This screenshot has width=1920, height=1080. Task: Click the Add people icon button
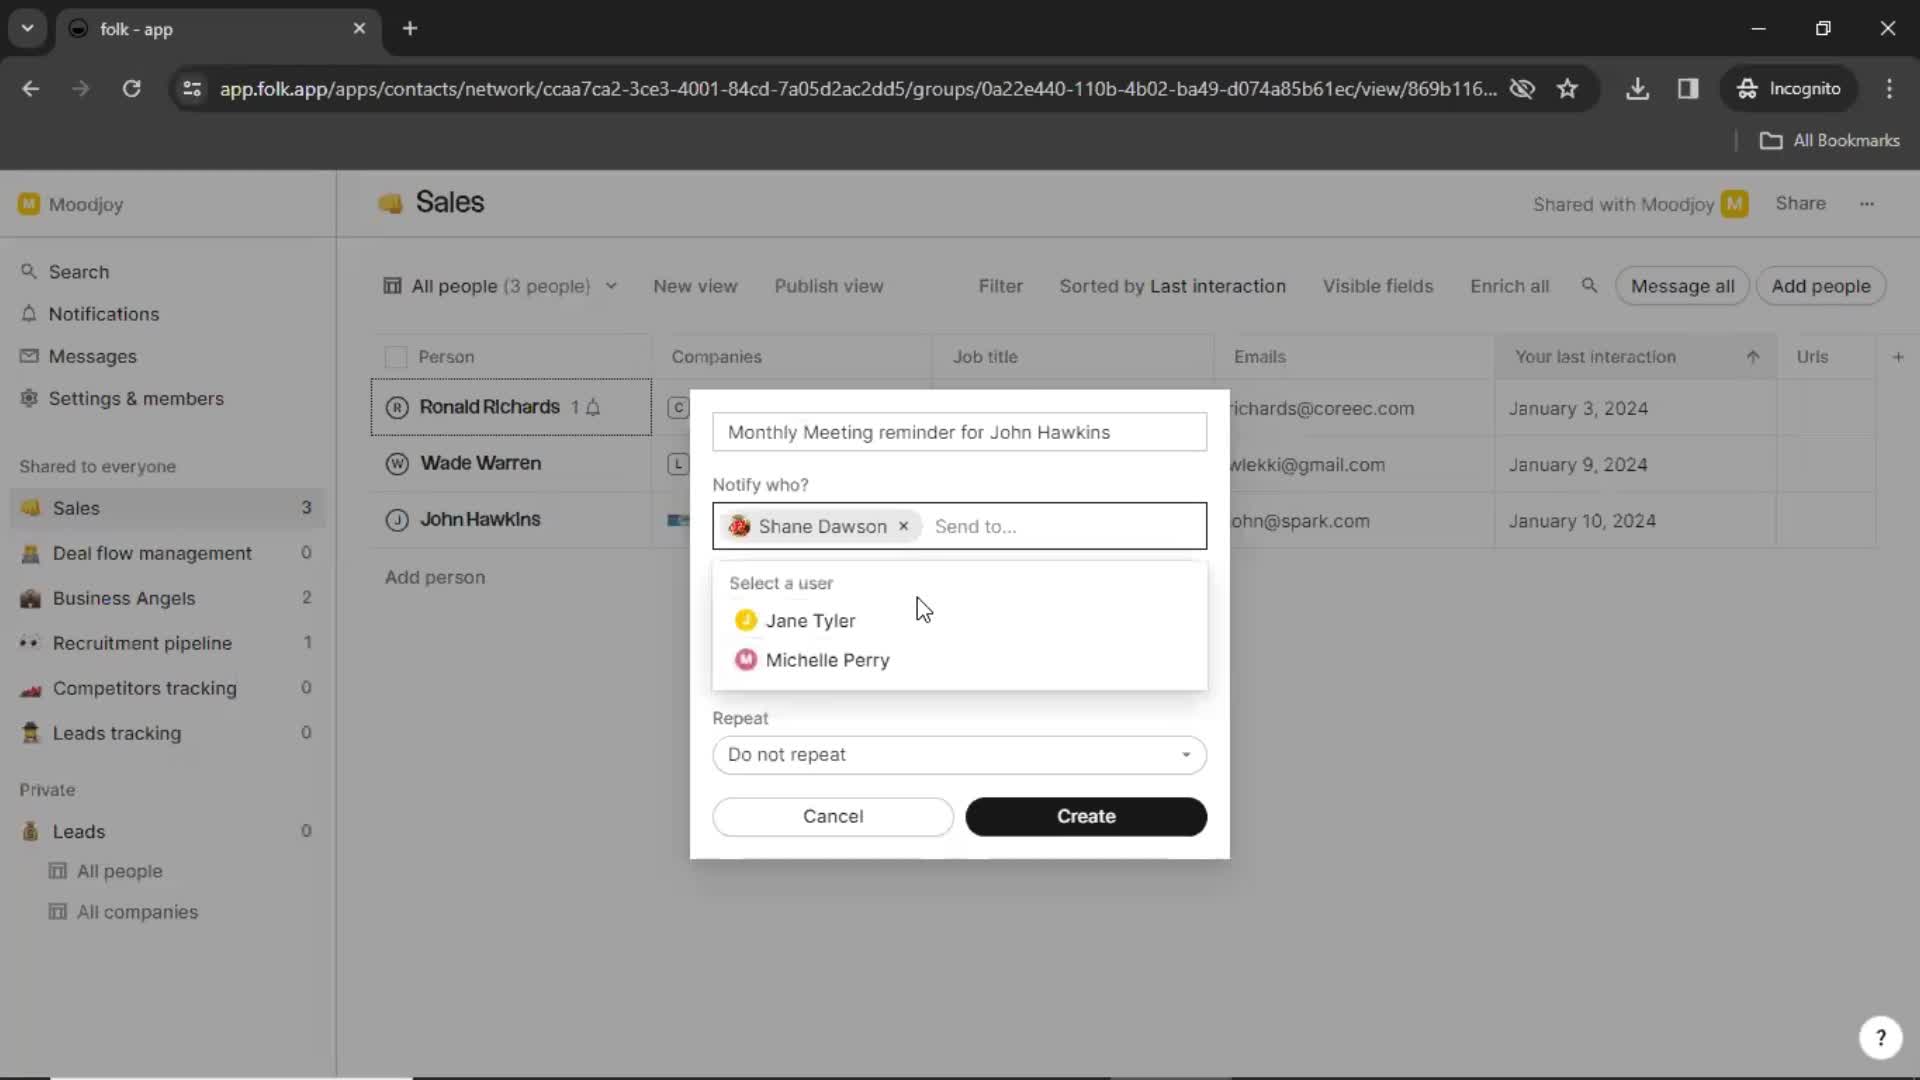(1821, 286)
